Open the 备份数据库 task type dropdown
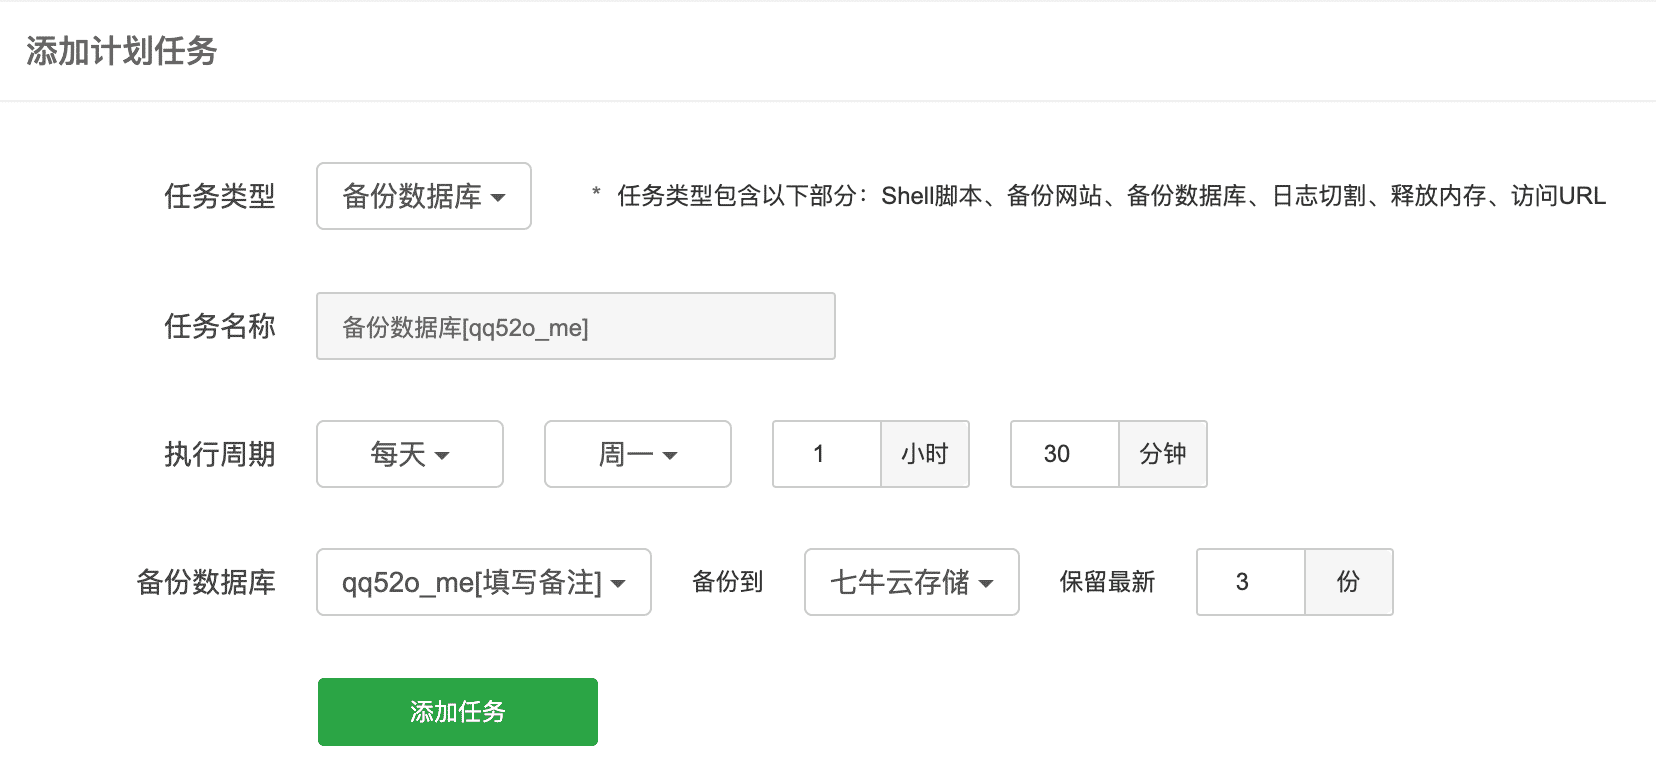 pos(424,196)
